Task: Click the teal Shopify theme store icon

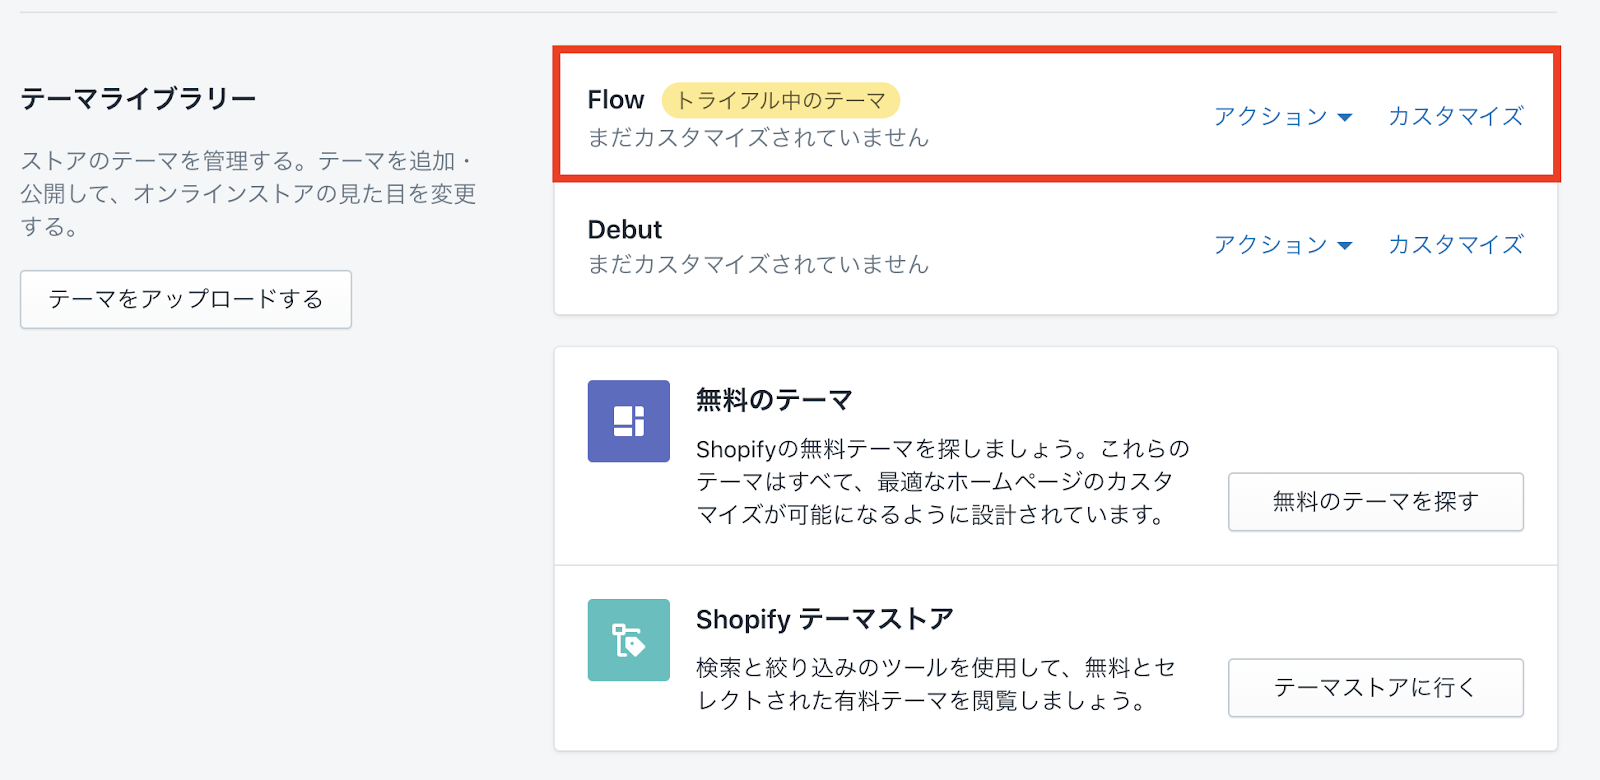Action: pos(628,640)
